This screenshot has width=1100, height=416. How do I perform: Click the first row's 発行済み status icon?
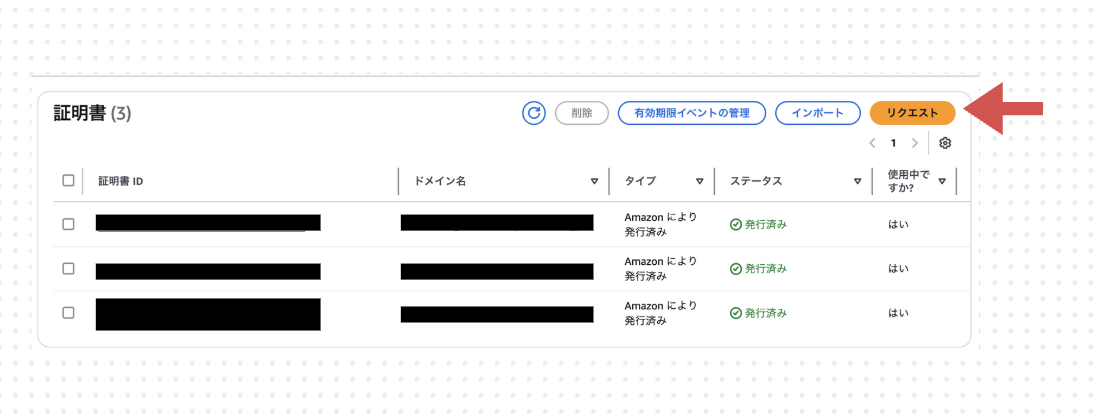pyautogui.click(x=736, y=224)
